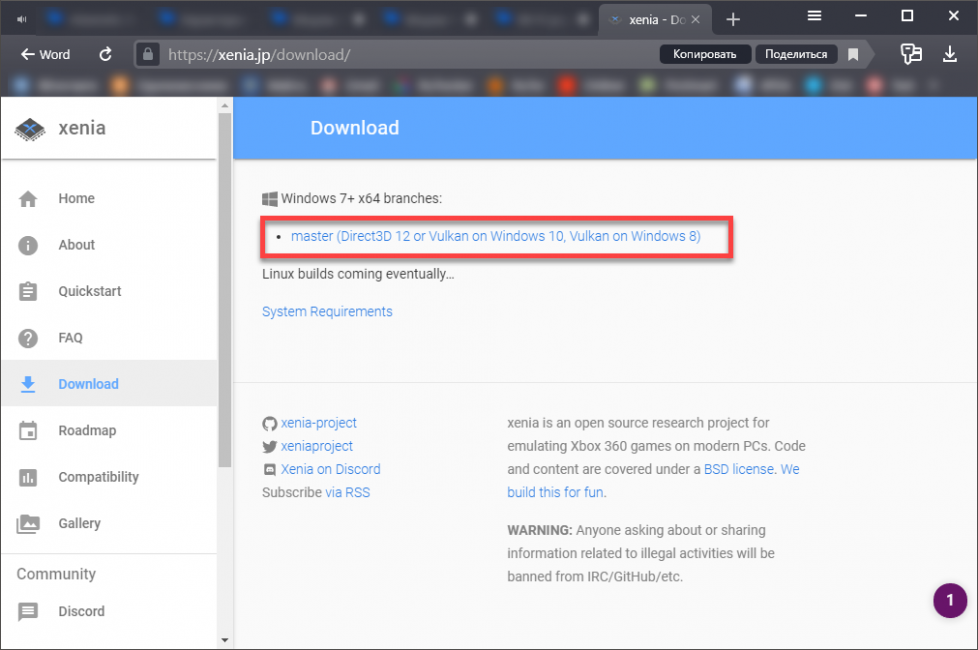Screen dimensions: 978x650
Task: Click the About info icon
Action: 28,245
